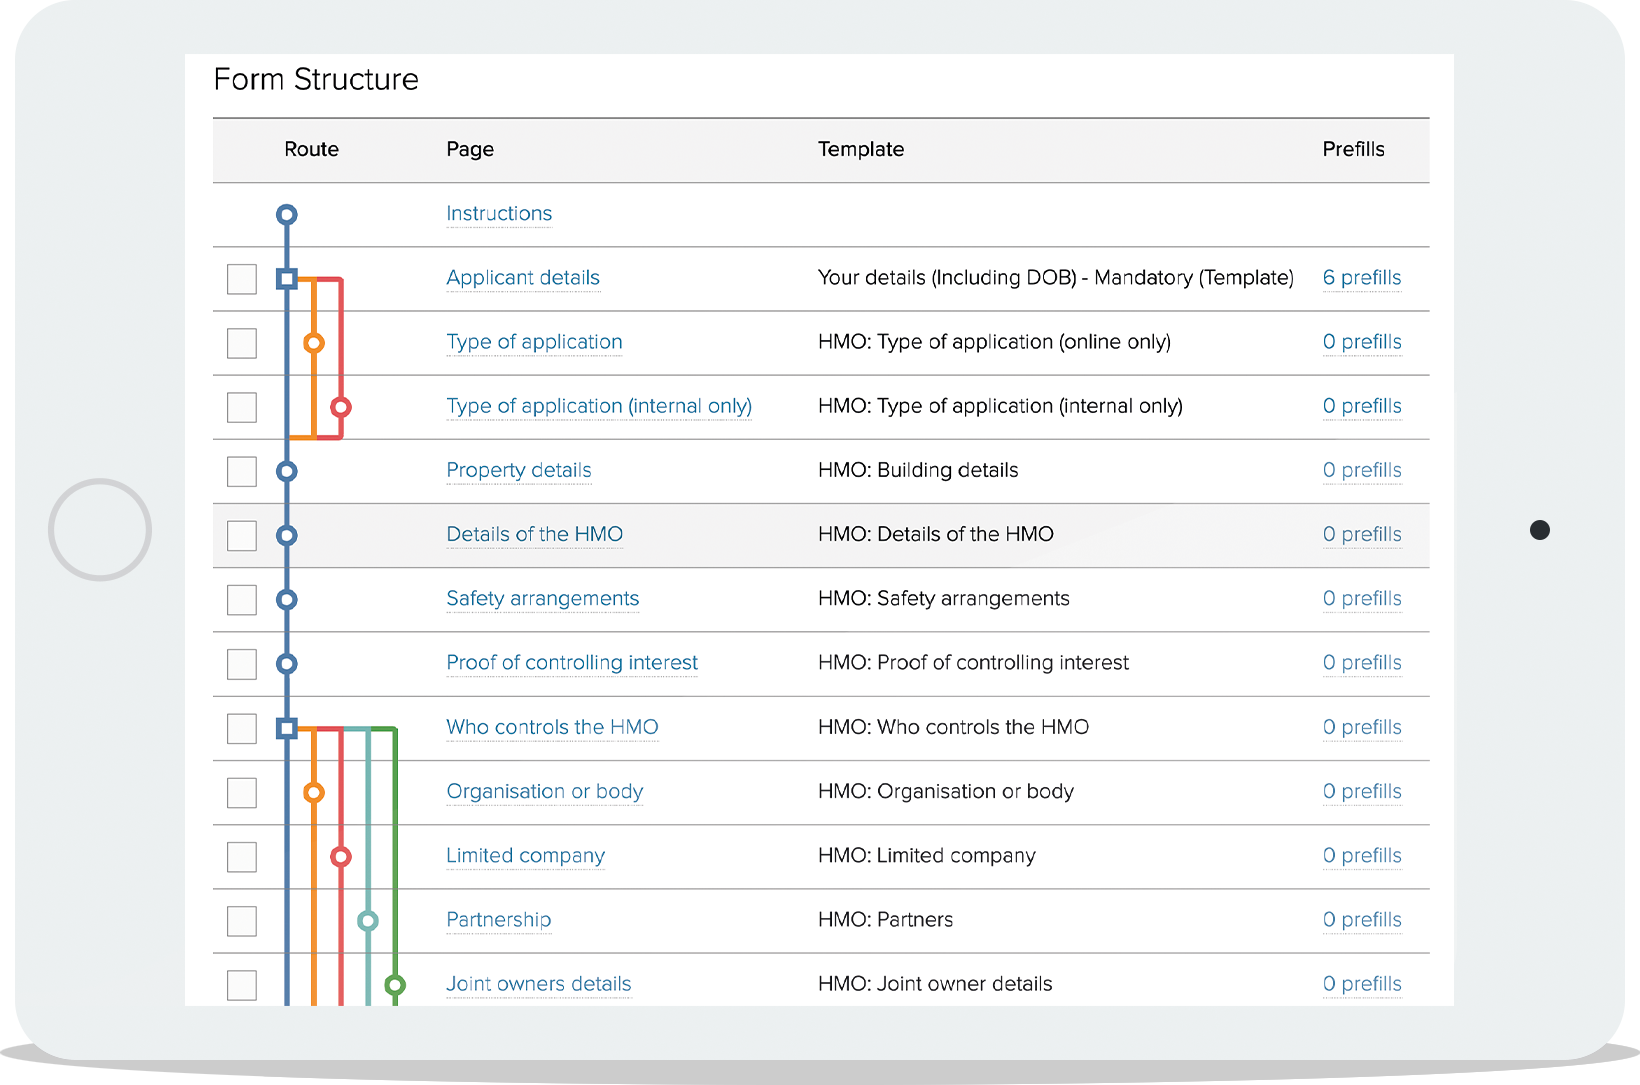This screenshot has height=1085, width=1640.
Task: Open prefills for Limited company
Action: click(x=1362, y=855)
